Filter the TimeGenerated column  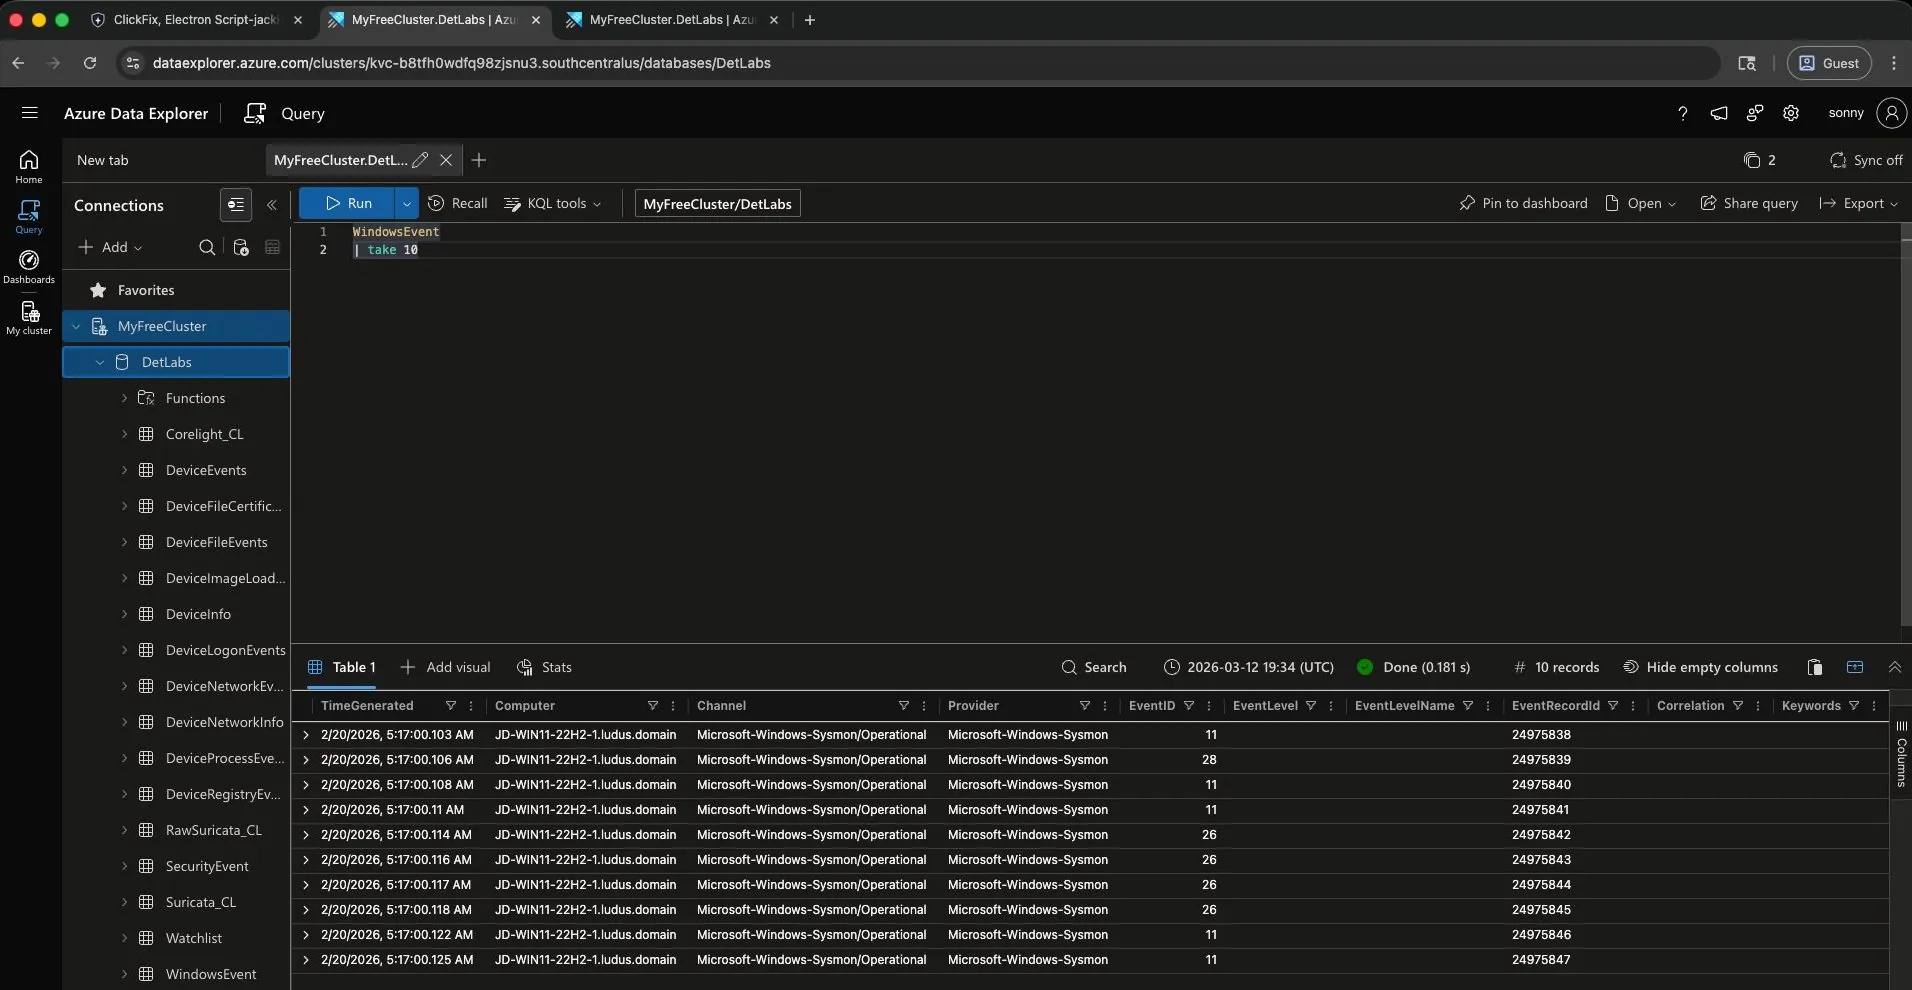tap(451, 706)
